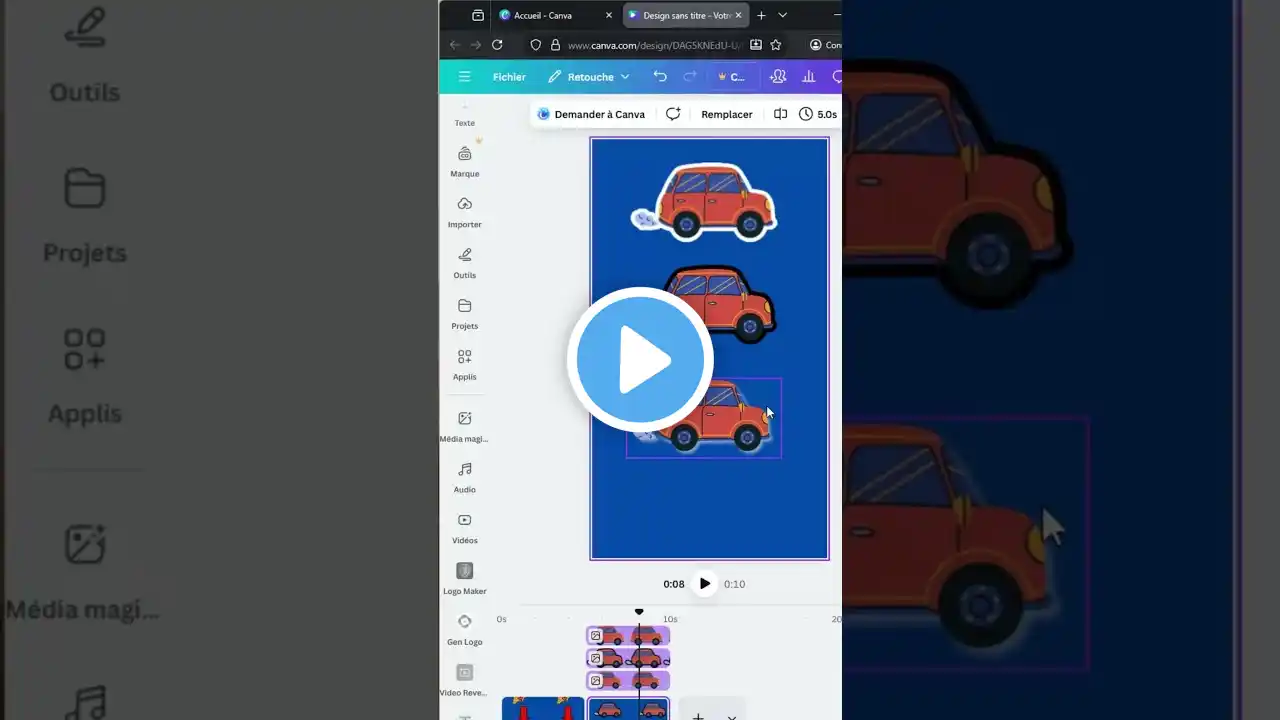This screenshot has height=720, width=1280.
Task: Select the Outils drawing tools icon
Action: click(464, 261)
